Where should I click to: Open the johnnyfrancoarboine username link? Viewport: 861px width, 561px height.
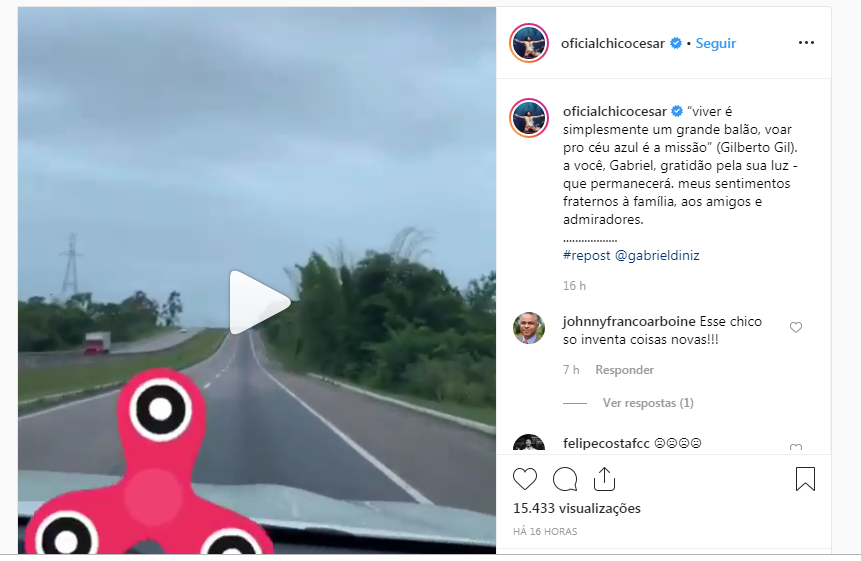pos(629,322)
